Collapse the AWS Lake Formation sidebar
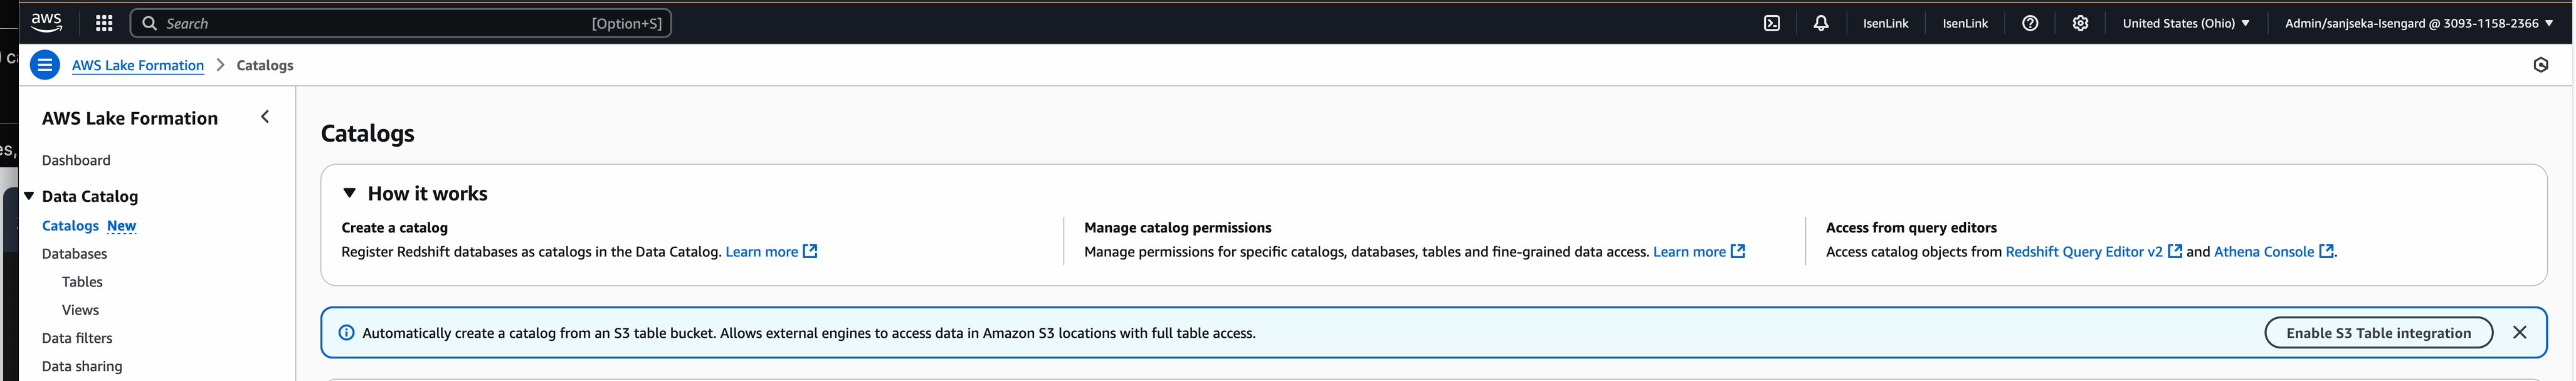Image resolution: width=2576 pixels, height=381 pixels. pos(265,117)
